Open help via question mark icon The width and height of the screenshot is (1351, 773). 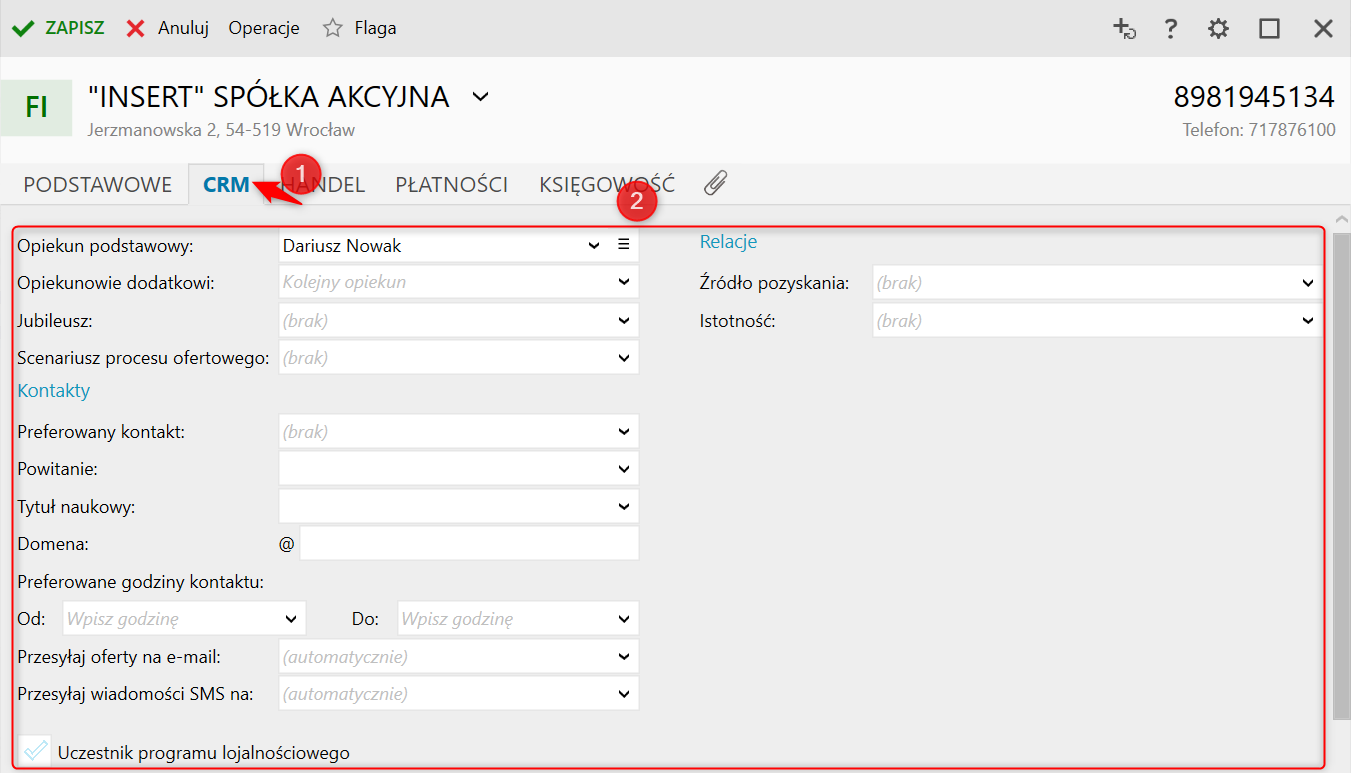pyautogui.click(x=1171, y=28)
